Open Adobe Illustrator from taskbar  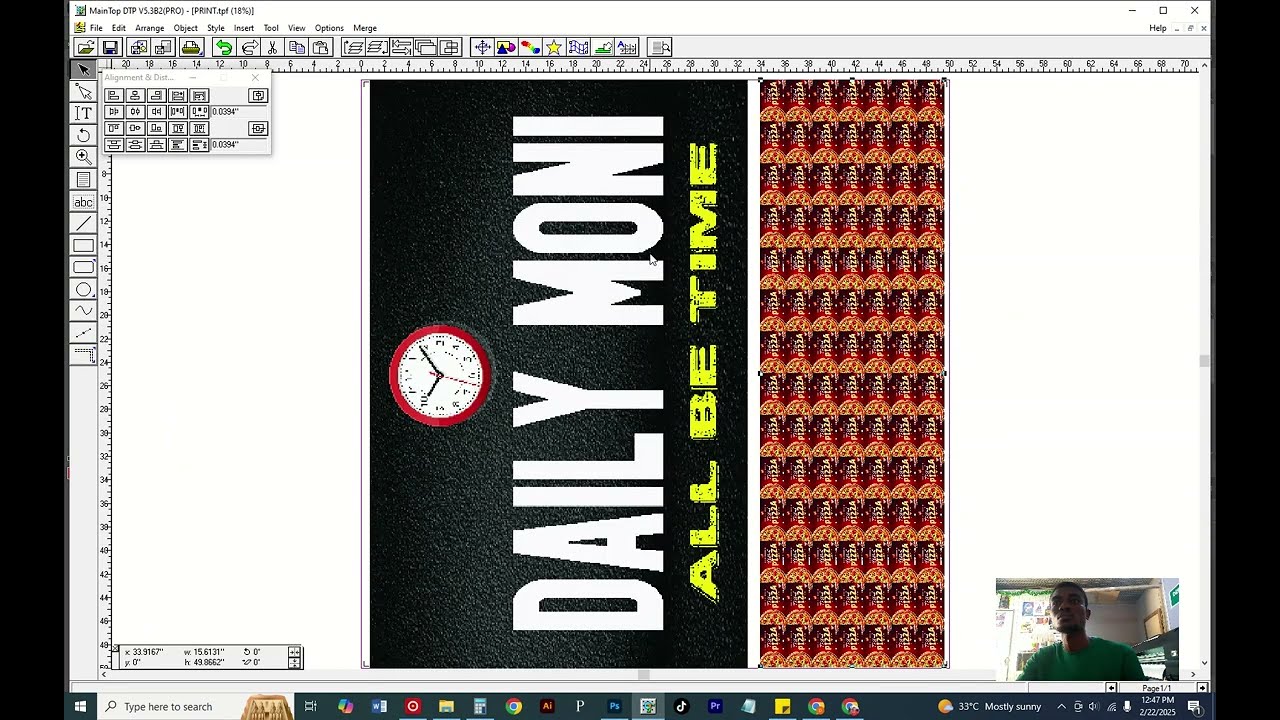[547, 706]
